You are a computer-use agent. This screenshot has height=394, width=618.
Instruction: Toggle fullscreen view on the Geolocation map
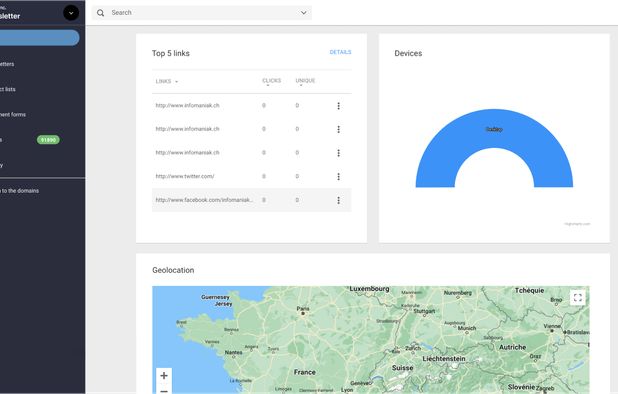578,297
